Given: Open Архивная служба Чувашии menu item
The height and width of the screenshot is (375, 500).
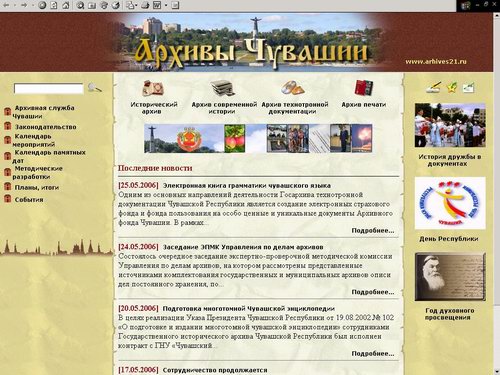Looking at the screenshot, I should 43,112.
